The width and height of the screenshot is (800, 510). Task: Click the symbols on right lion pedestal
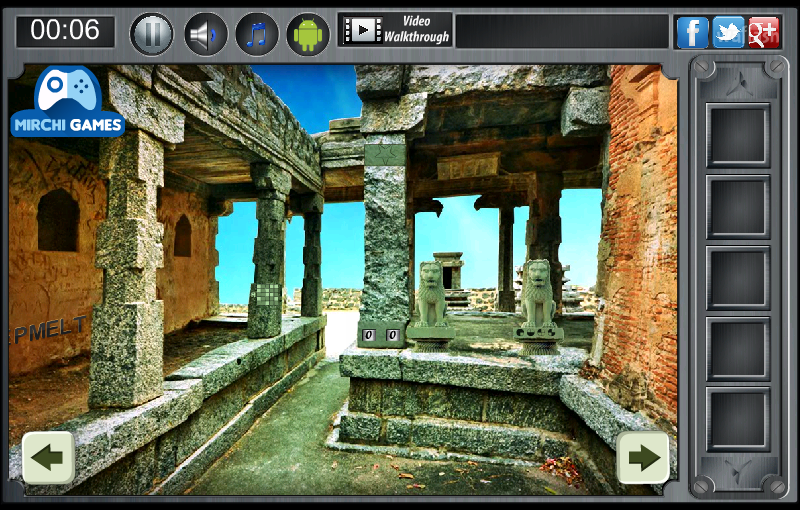point(538,333)
